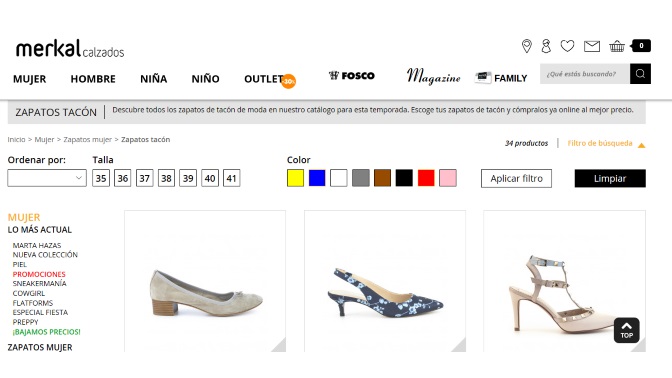
Task: Pick the brown color filter
Action: coord(382,178)
